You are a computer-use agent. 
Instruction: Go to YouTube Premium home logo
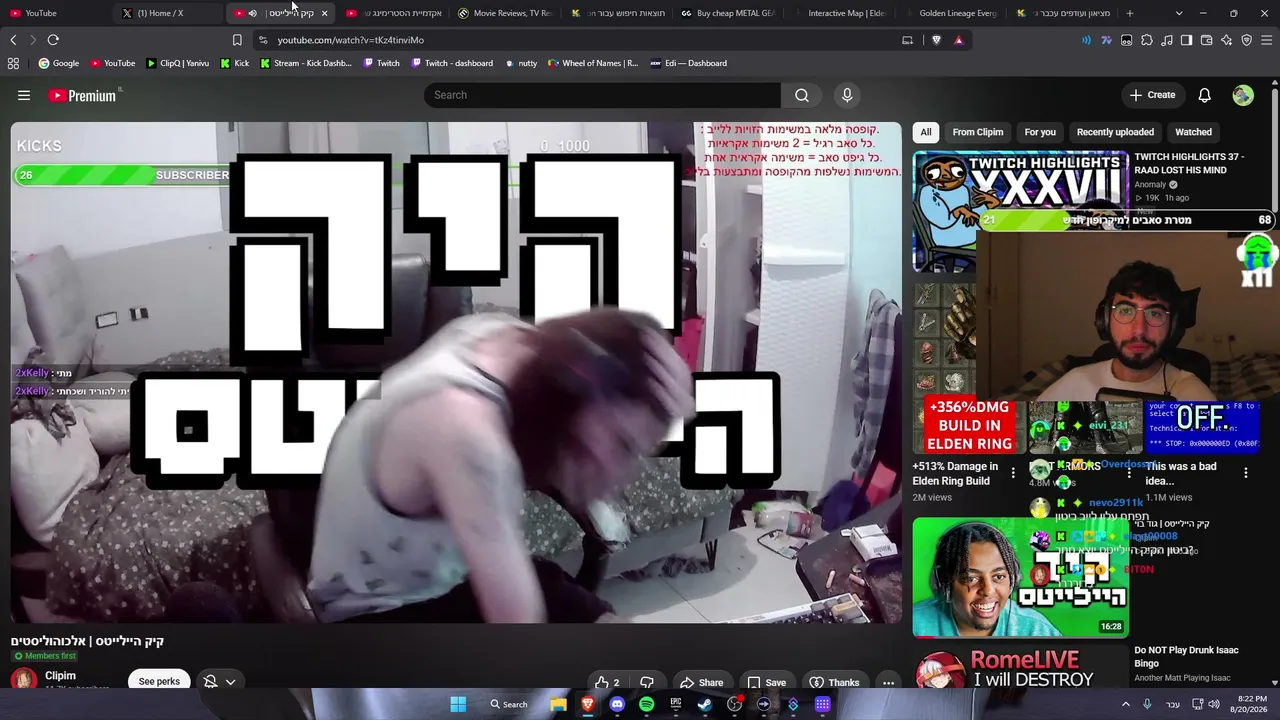pos(84,95)
